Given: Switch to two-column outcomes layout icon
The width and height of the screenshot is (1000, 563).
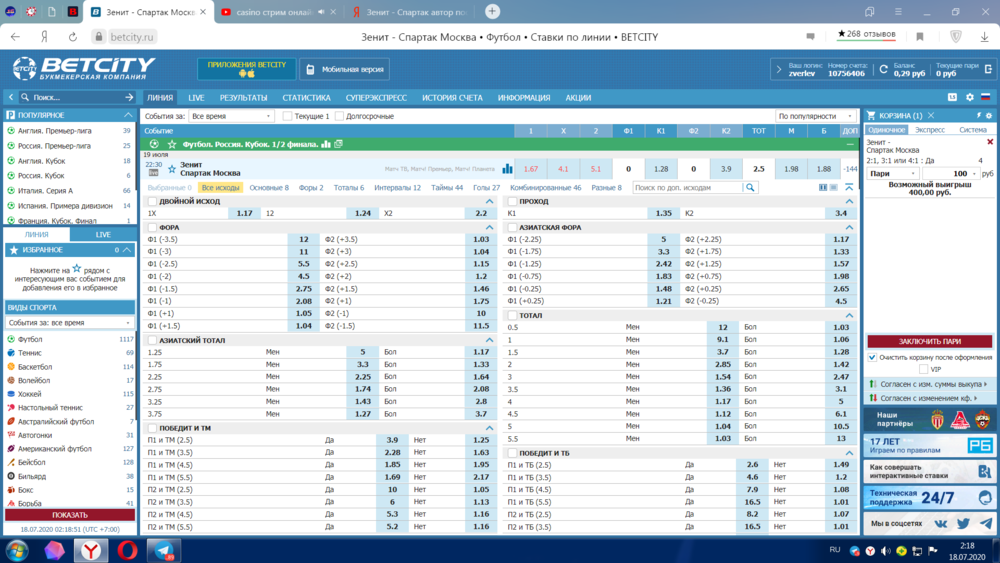Looking at the screenshot, I should point(823,187).
